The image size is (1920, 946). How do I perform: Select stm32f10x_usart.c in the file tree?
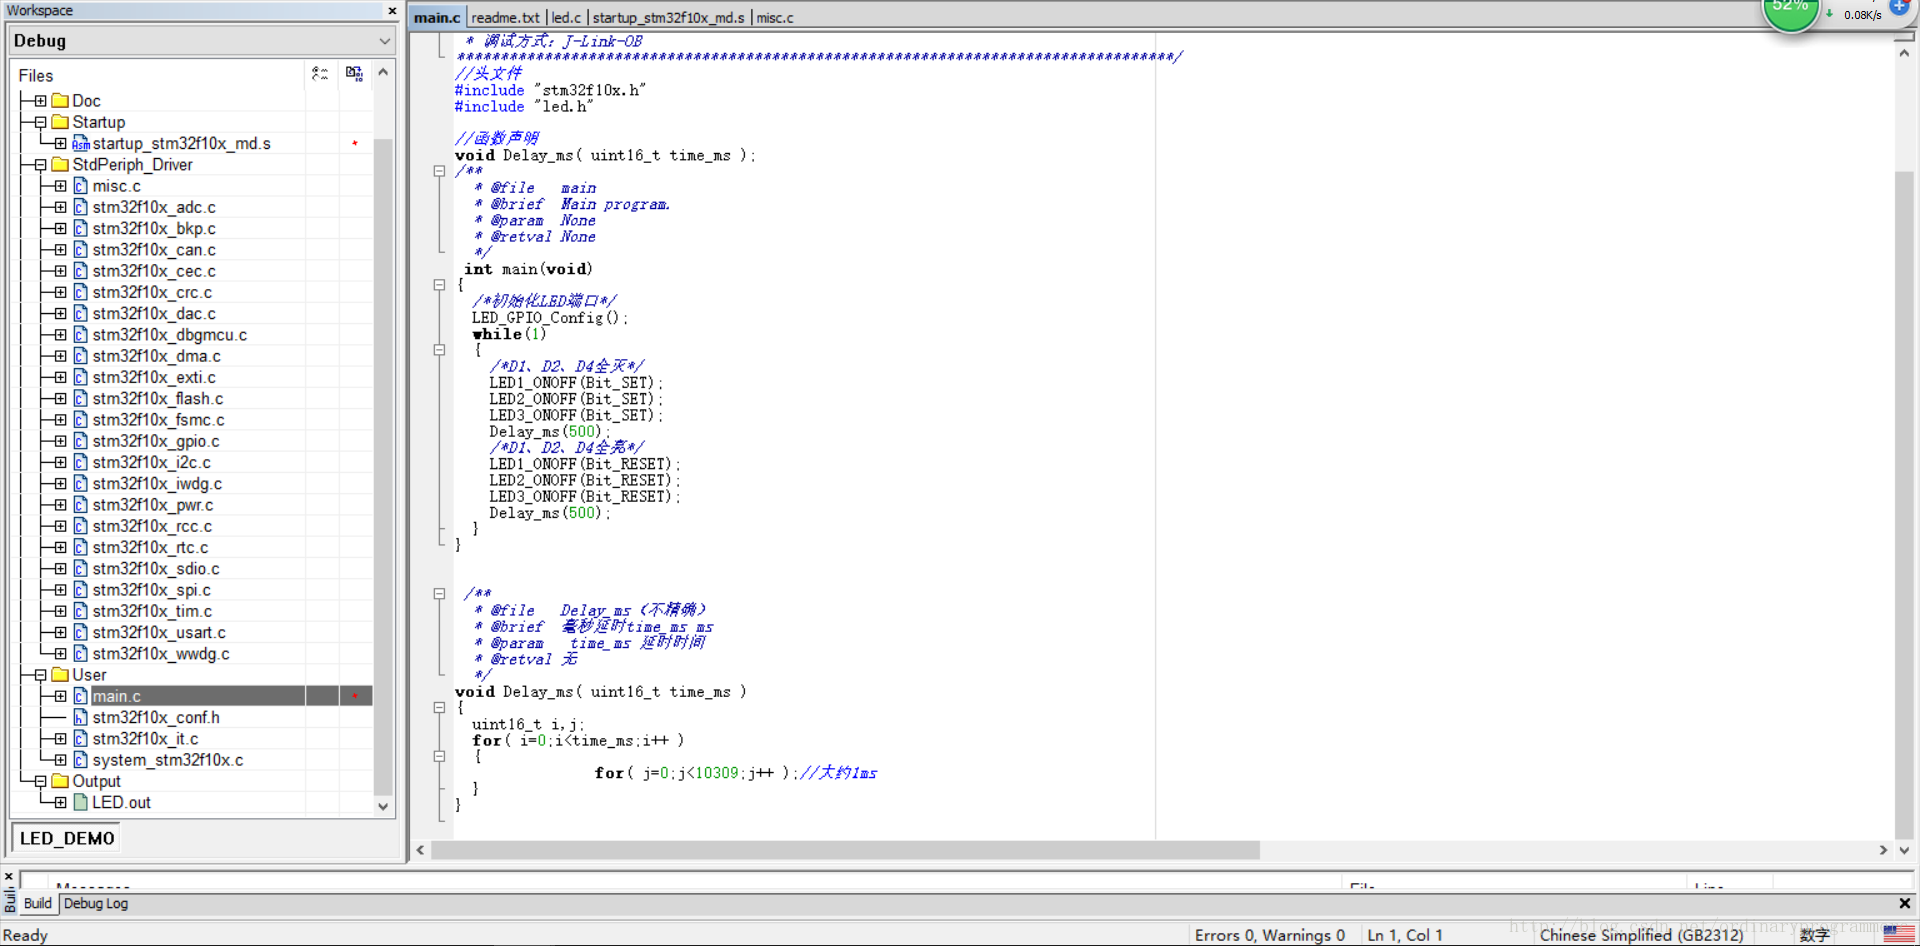159,633
